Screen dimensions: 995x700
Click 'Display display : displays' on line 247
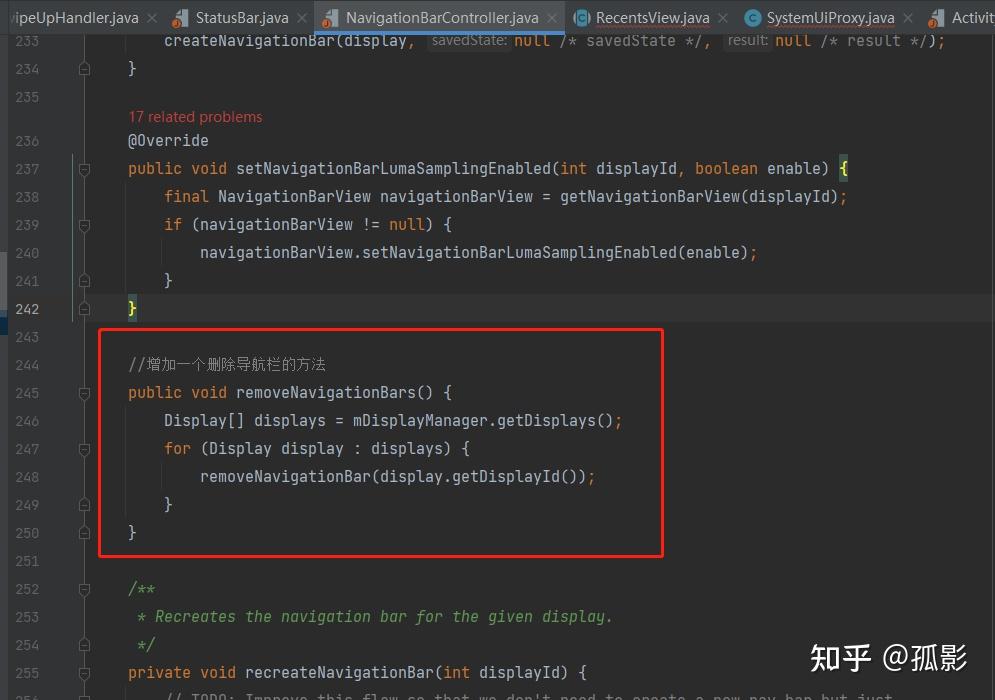tap(325, 449)
